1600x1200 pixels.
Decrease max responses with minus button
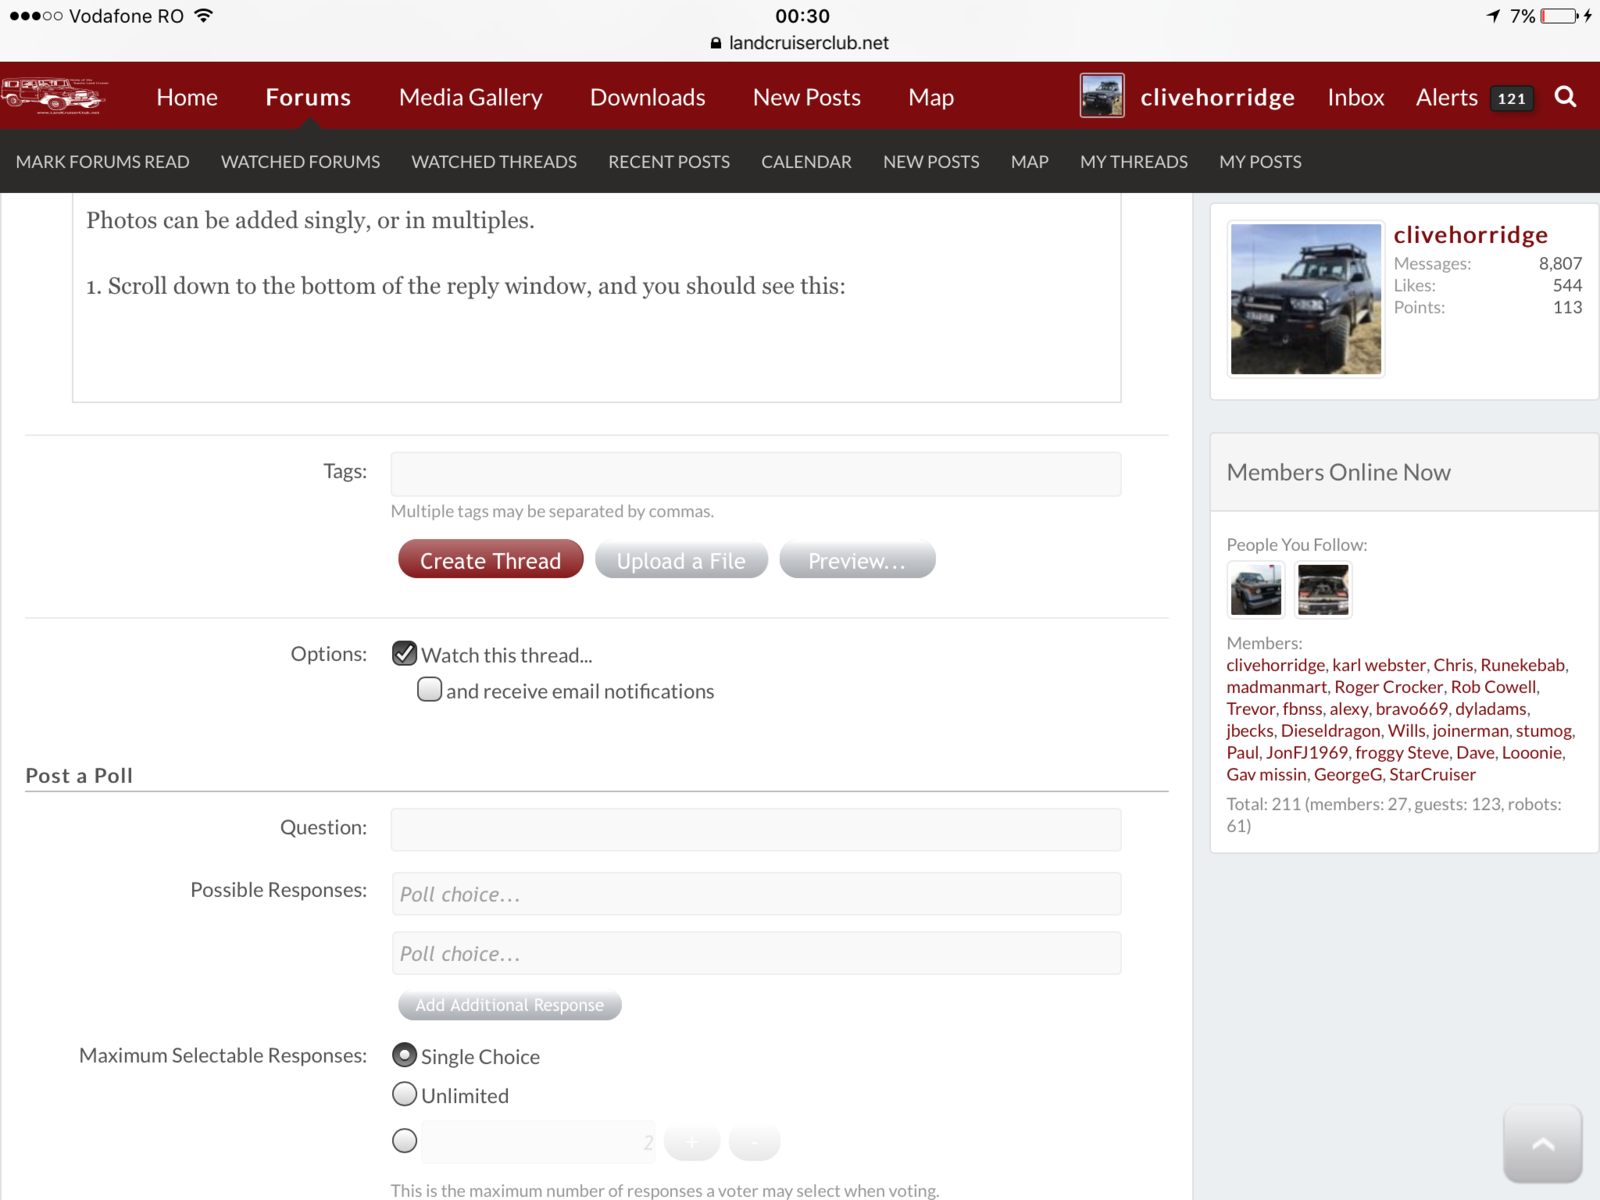coord(754,1141)
